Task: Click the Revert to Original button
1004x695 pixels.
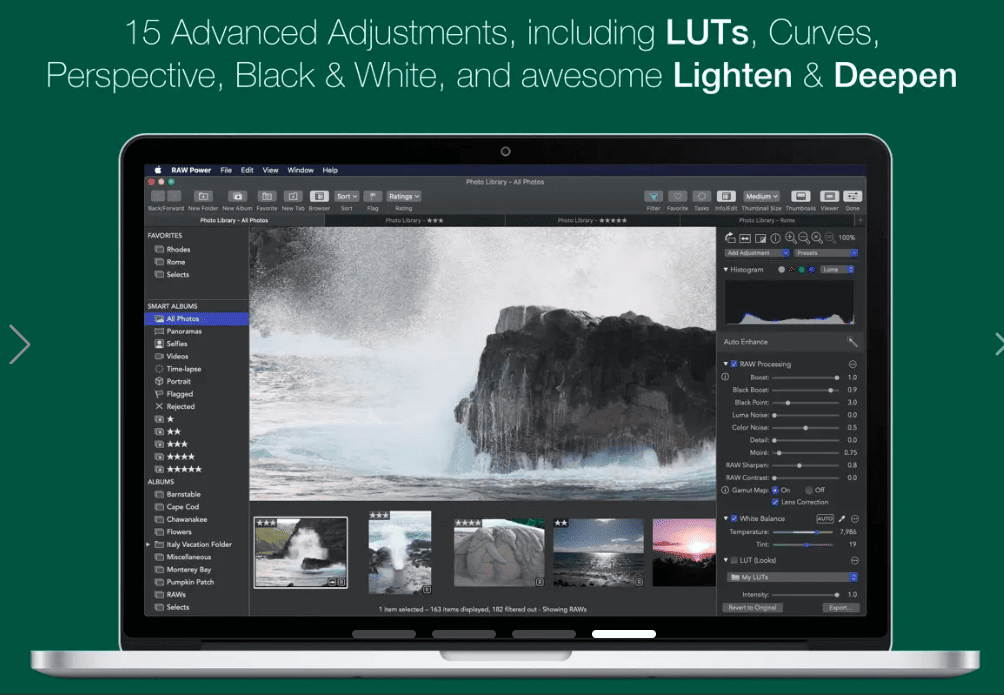Action: coord(752,607)
